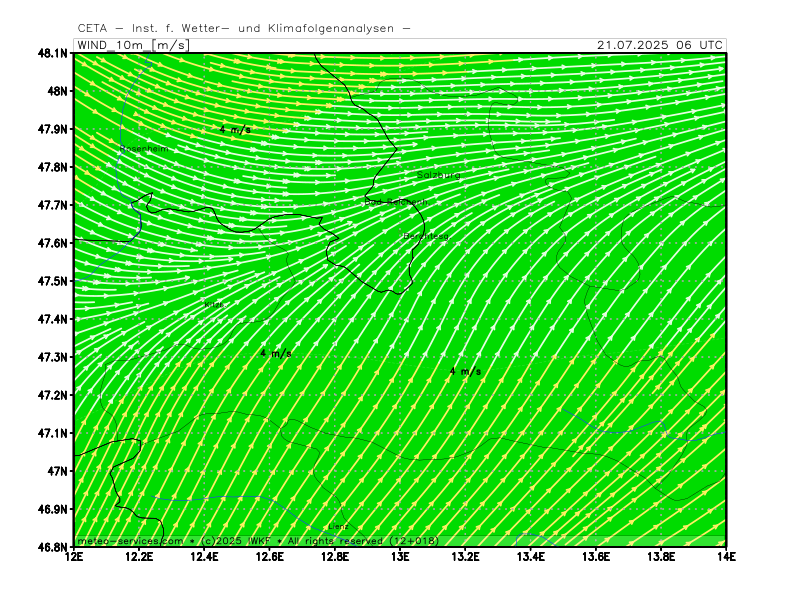Click the "Bad Reichenh." map label

point(396,202)
